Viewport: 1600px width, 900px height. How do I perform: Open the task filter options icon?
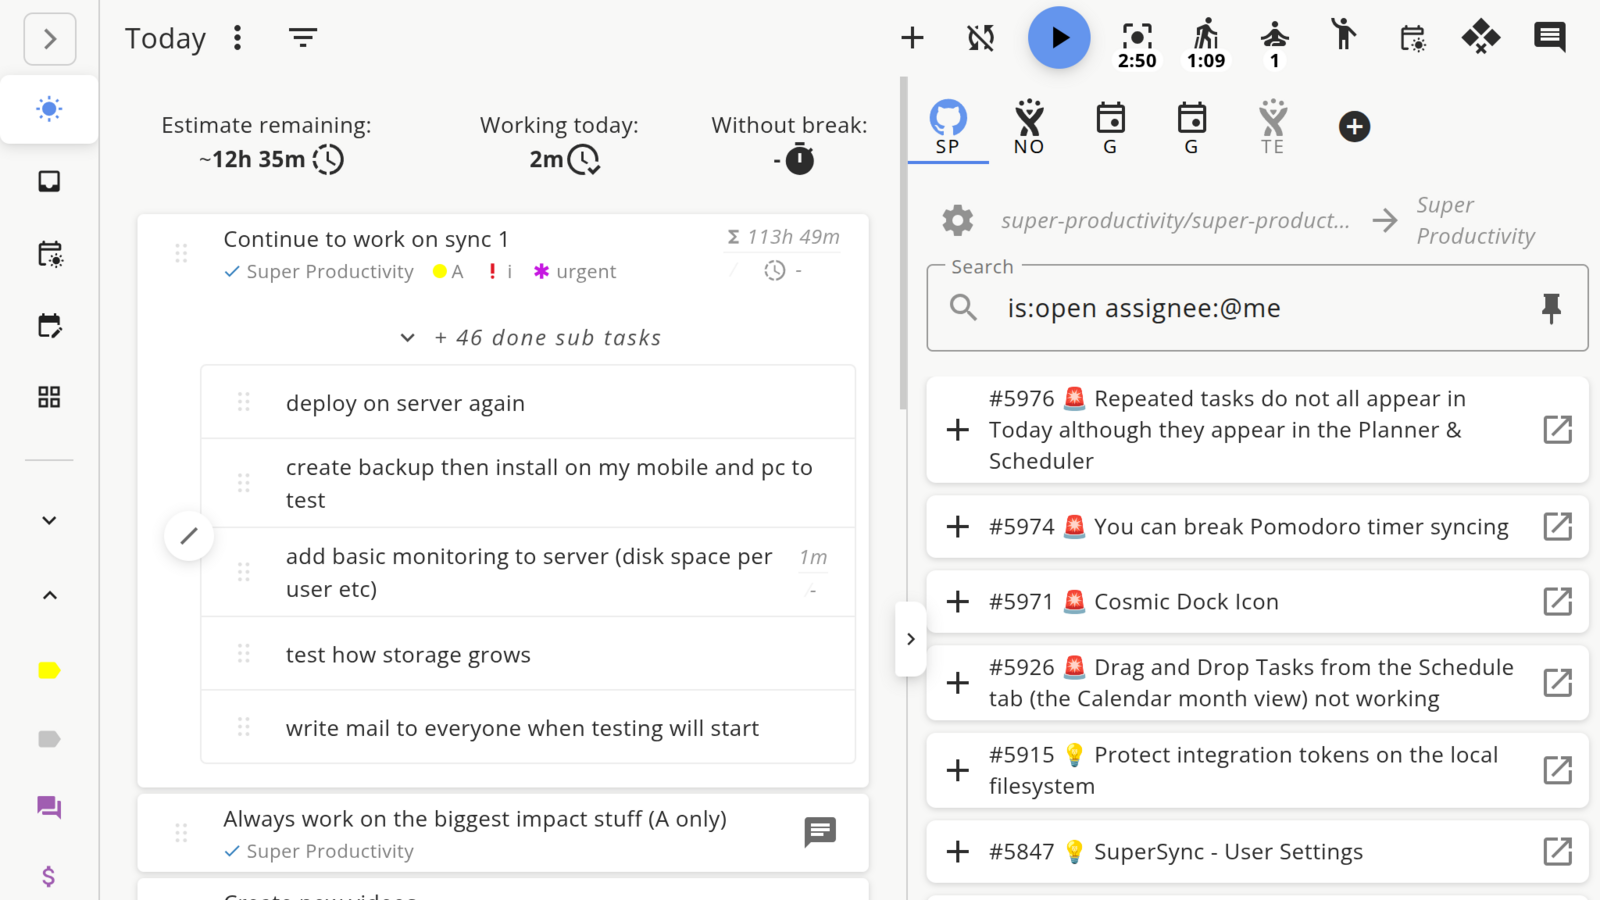(x=303, y=38)
